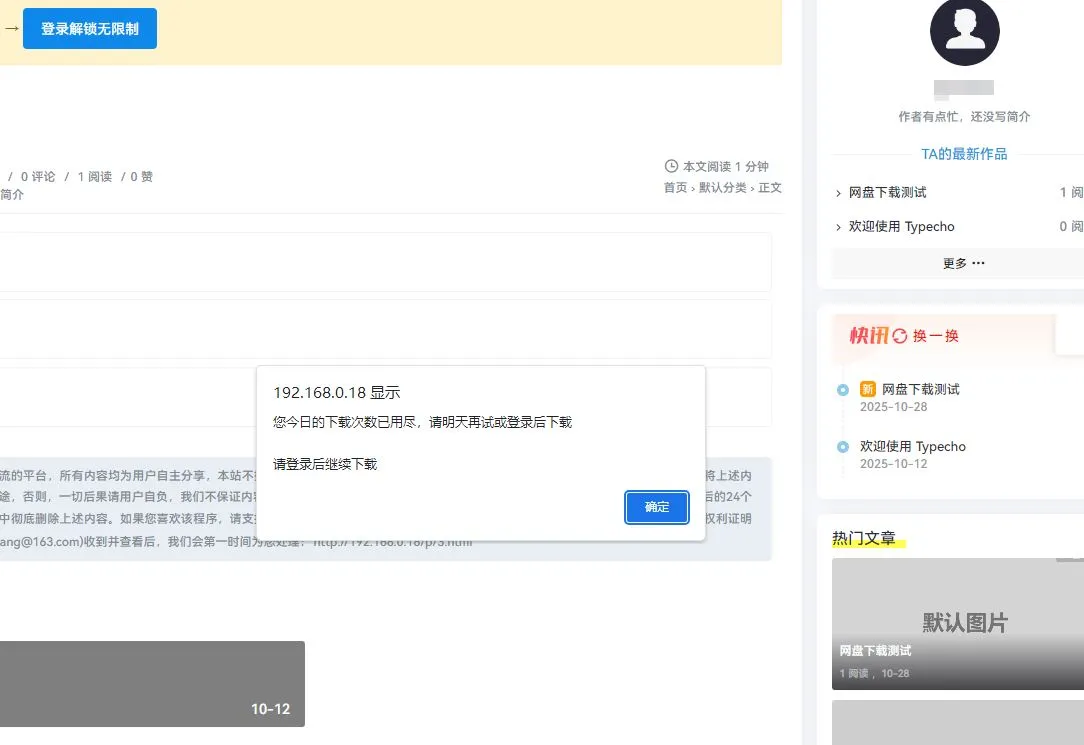Click the 换一换 refresh icon

(900, 336)
